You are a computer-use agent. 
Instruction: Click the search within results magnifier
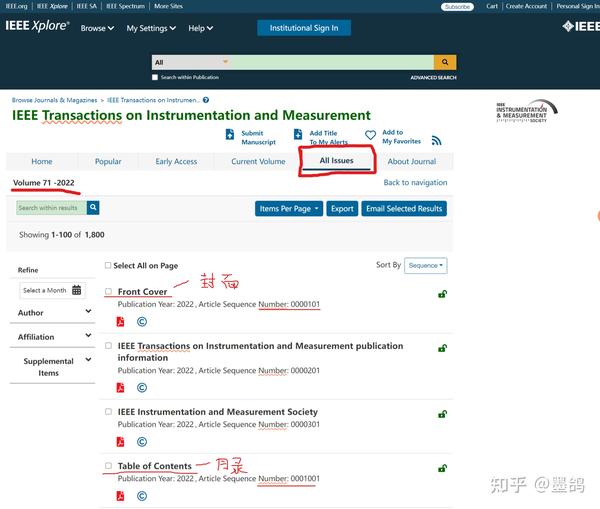point(93,207)
